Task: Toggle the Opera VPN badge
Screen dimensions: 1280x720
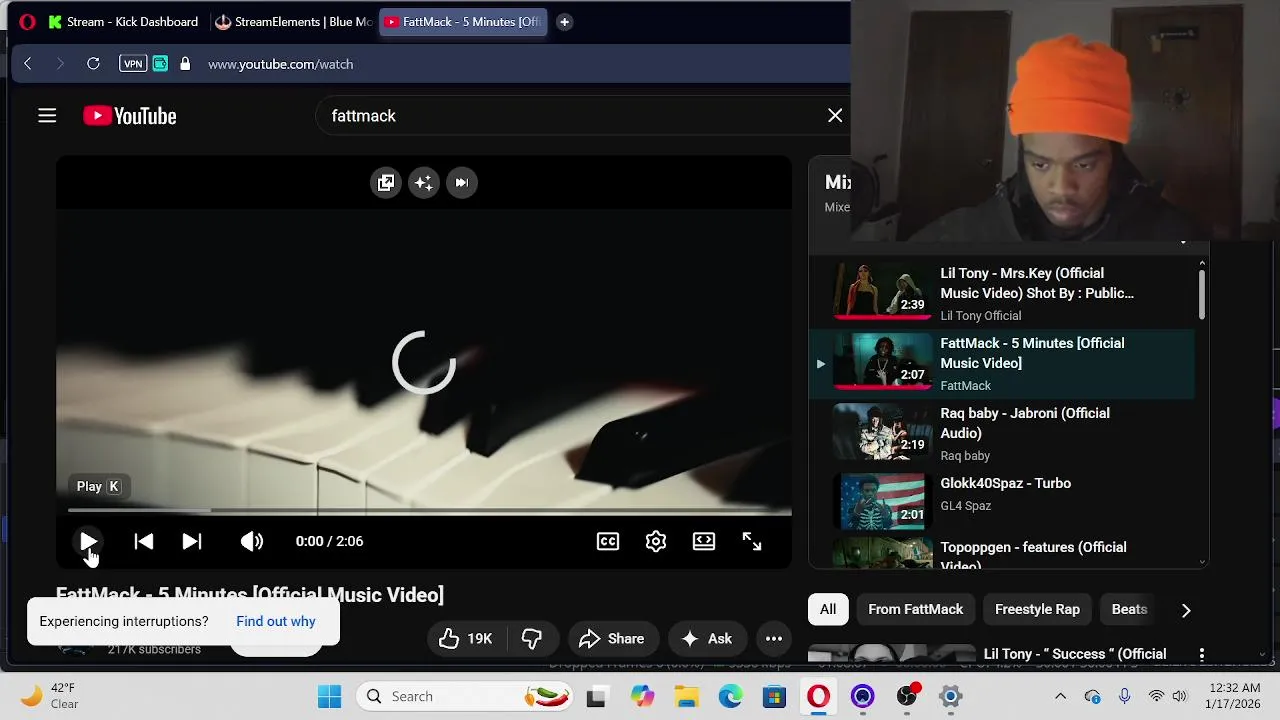Action: point(132,64)
